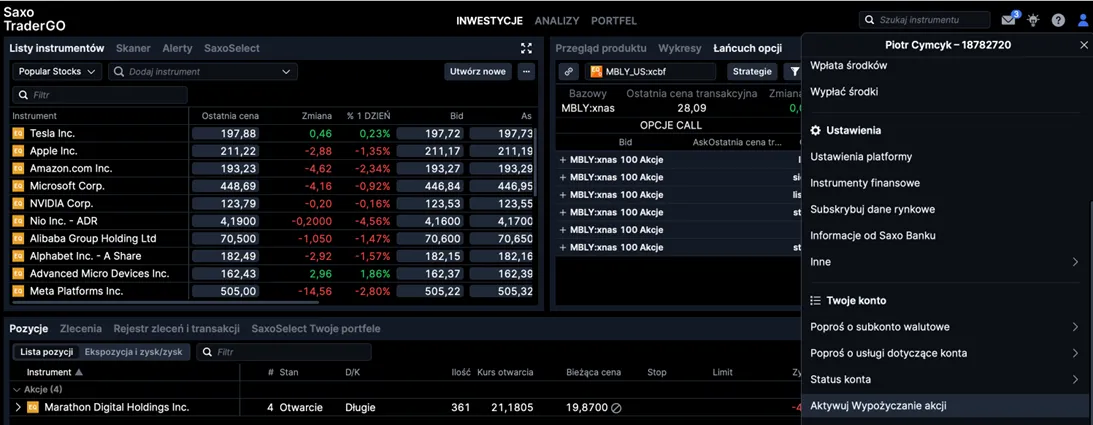This screenshot has height=425, width=1093.
Task: Click the Ustawienia gear icon
Action: pos(816,130)
